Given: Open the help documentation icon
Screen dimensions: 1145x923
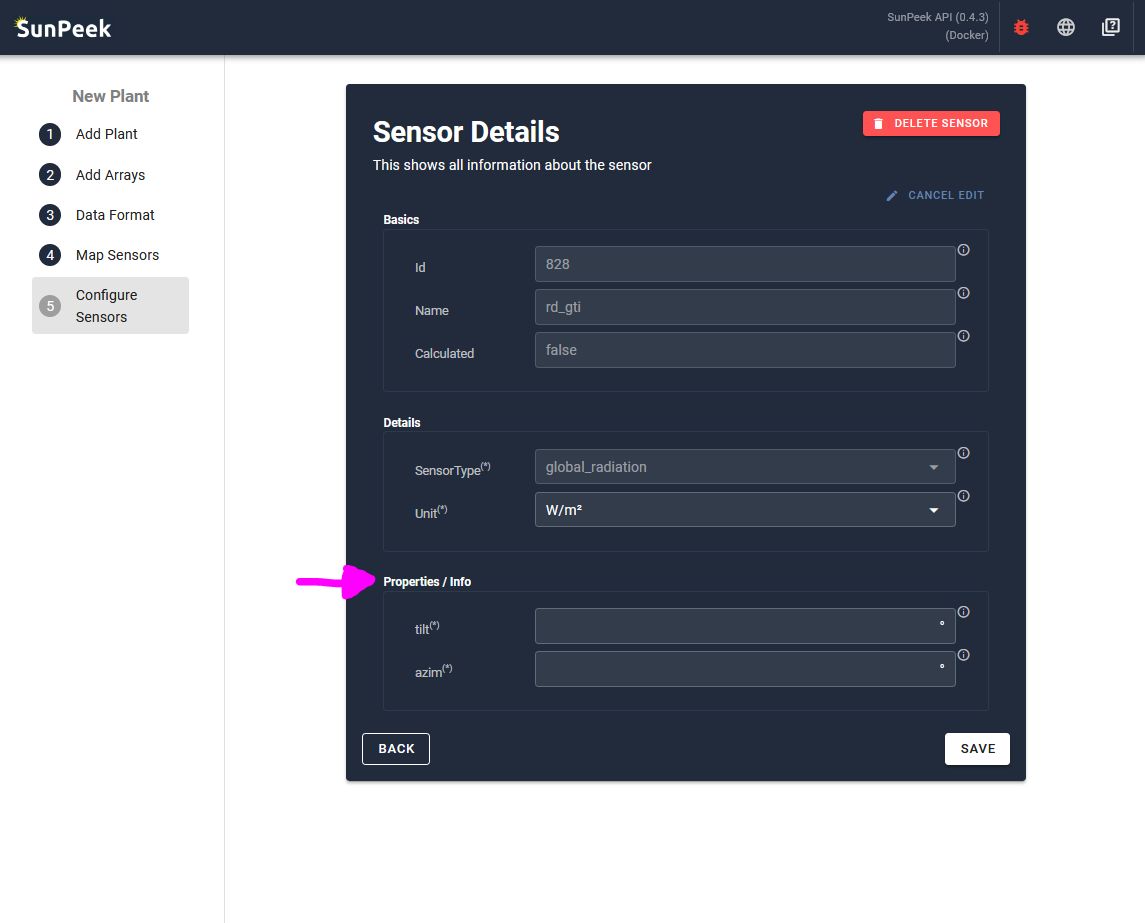Looking at the screenshot, I should [1110, 28].
